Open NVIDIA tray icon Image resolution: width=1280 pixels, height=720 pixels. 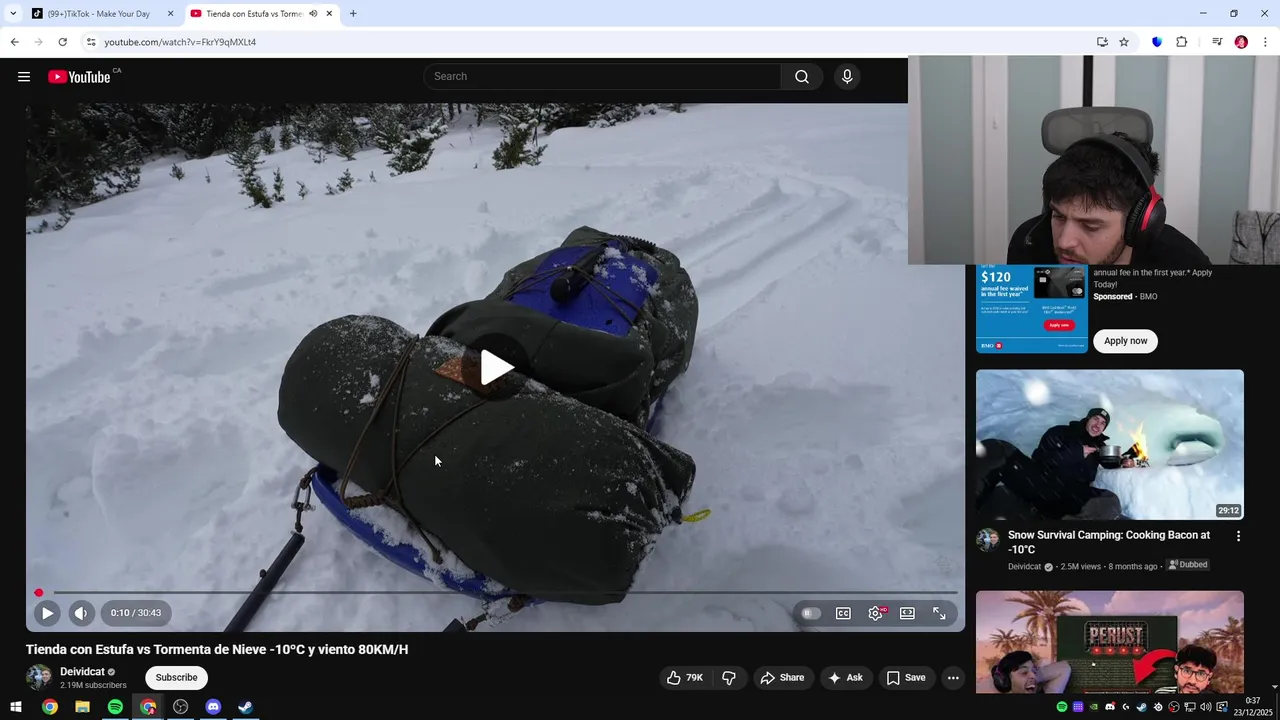pos(1094,707)
